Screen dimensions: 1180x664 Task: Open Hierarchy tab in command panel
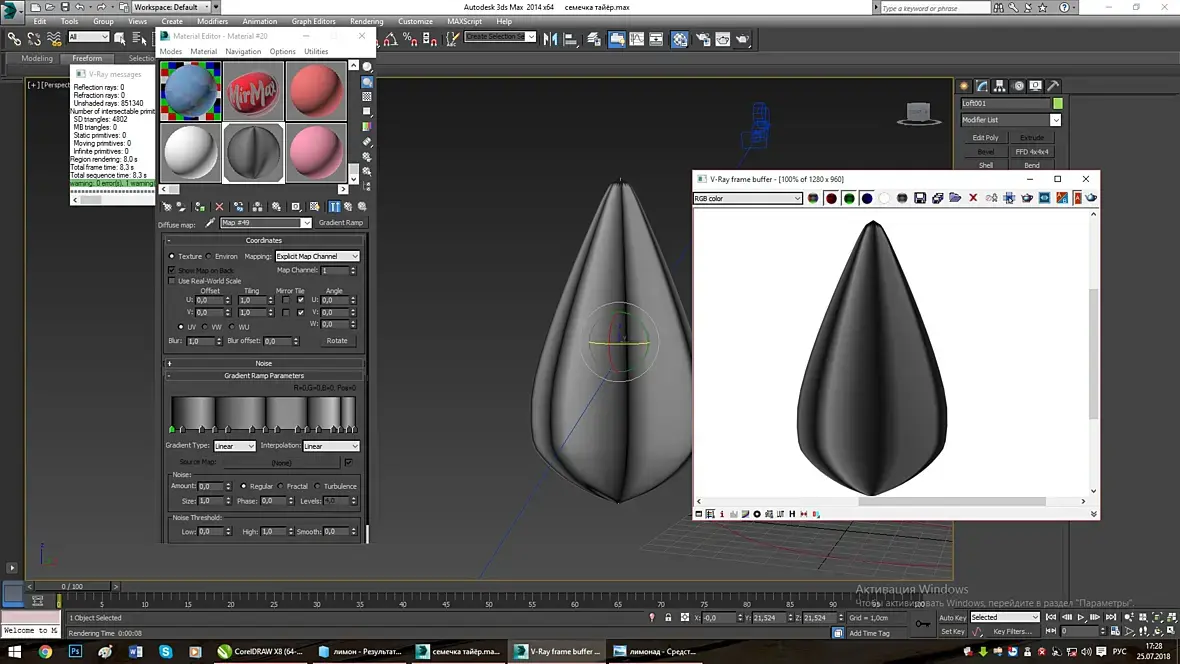[999, 86]
